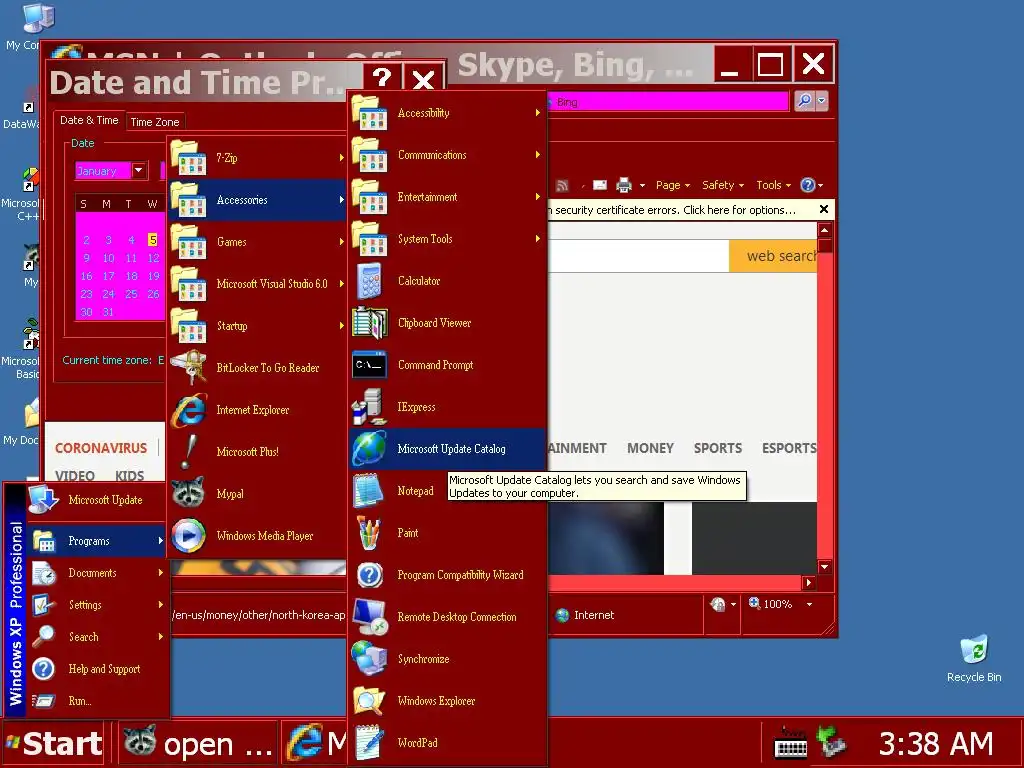The height and width of the screenshot is (768, 1024).
Task: Launch WordPad icon
Action: click(370, 743)
